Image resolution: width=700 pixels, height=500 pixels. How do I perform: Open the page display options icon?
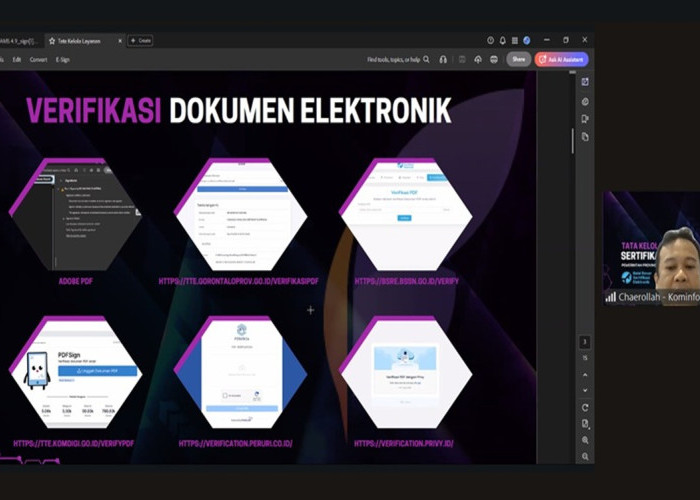coord(585,424)
